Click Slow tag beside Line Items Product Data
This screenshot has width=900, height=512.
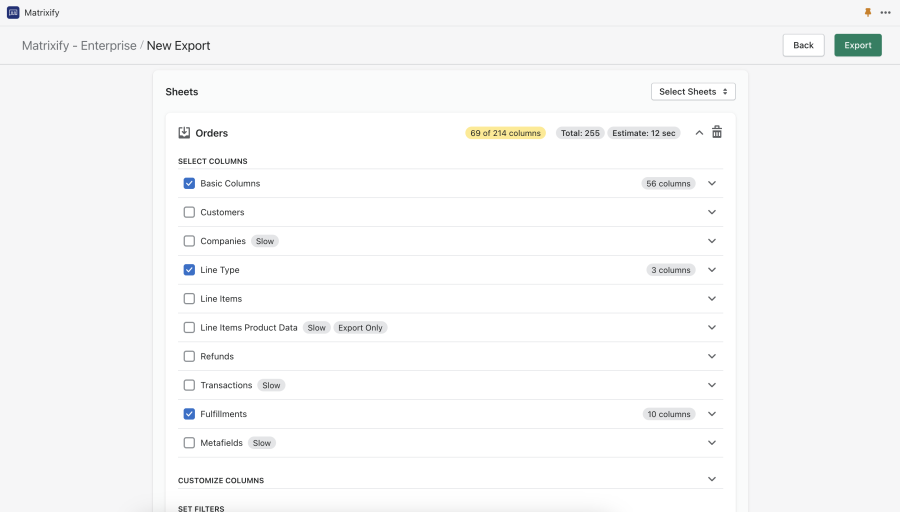click(x=316, y=328)
